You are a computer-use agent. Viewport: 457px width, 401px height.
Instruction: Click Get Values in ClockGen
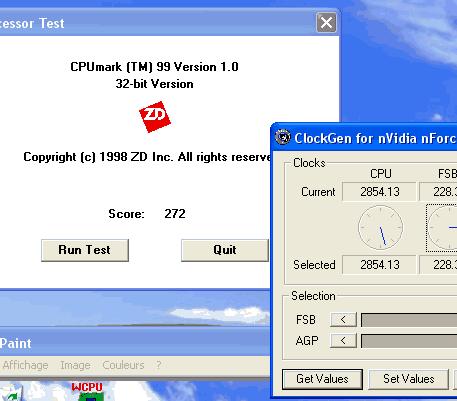click(x=322, y=379)
